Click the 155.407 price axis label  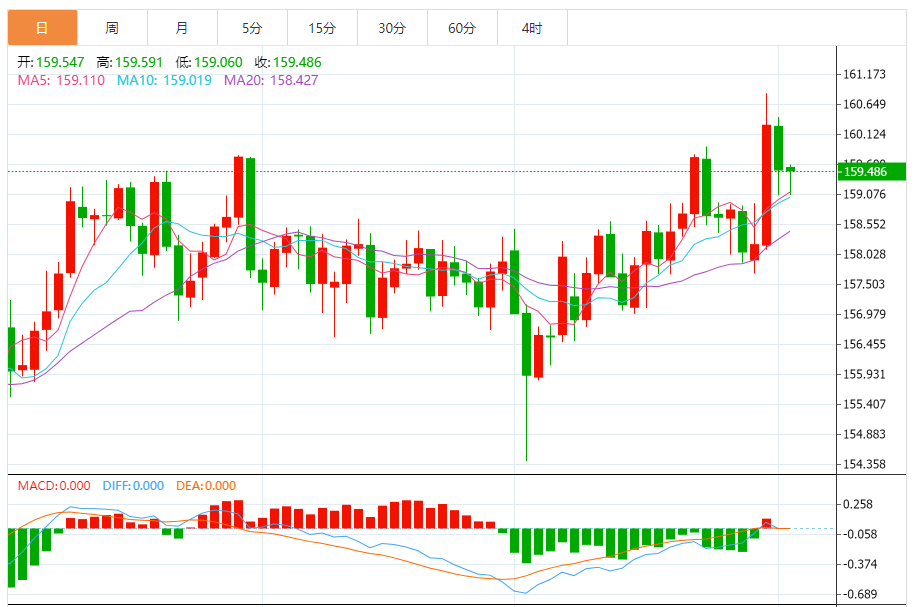[x=864, y=404]
